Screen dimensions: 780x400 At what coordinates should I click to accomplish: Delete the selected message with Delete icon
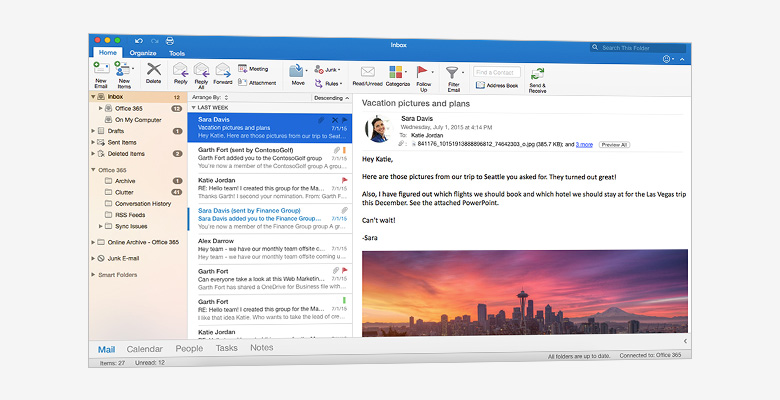pos(153,70)
